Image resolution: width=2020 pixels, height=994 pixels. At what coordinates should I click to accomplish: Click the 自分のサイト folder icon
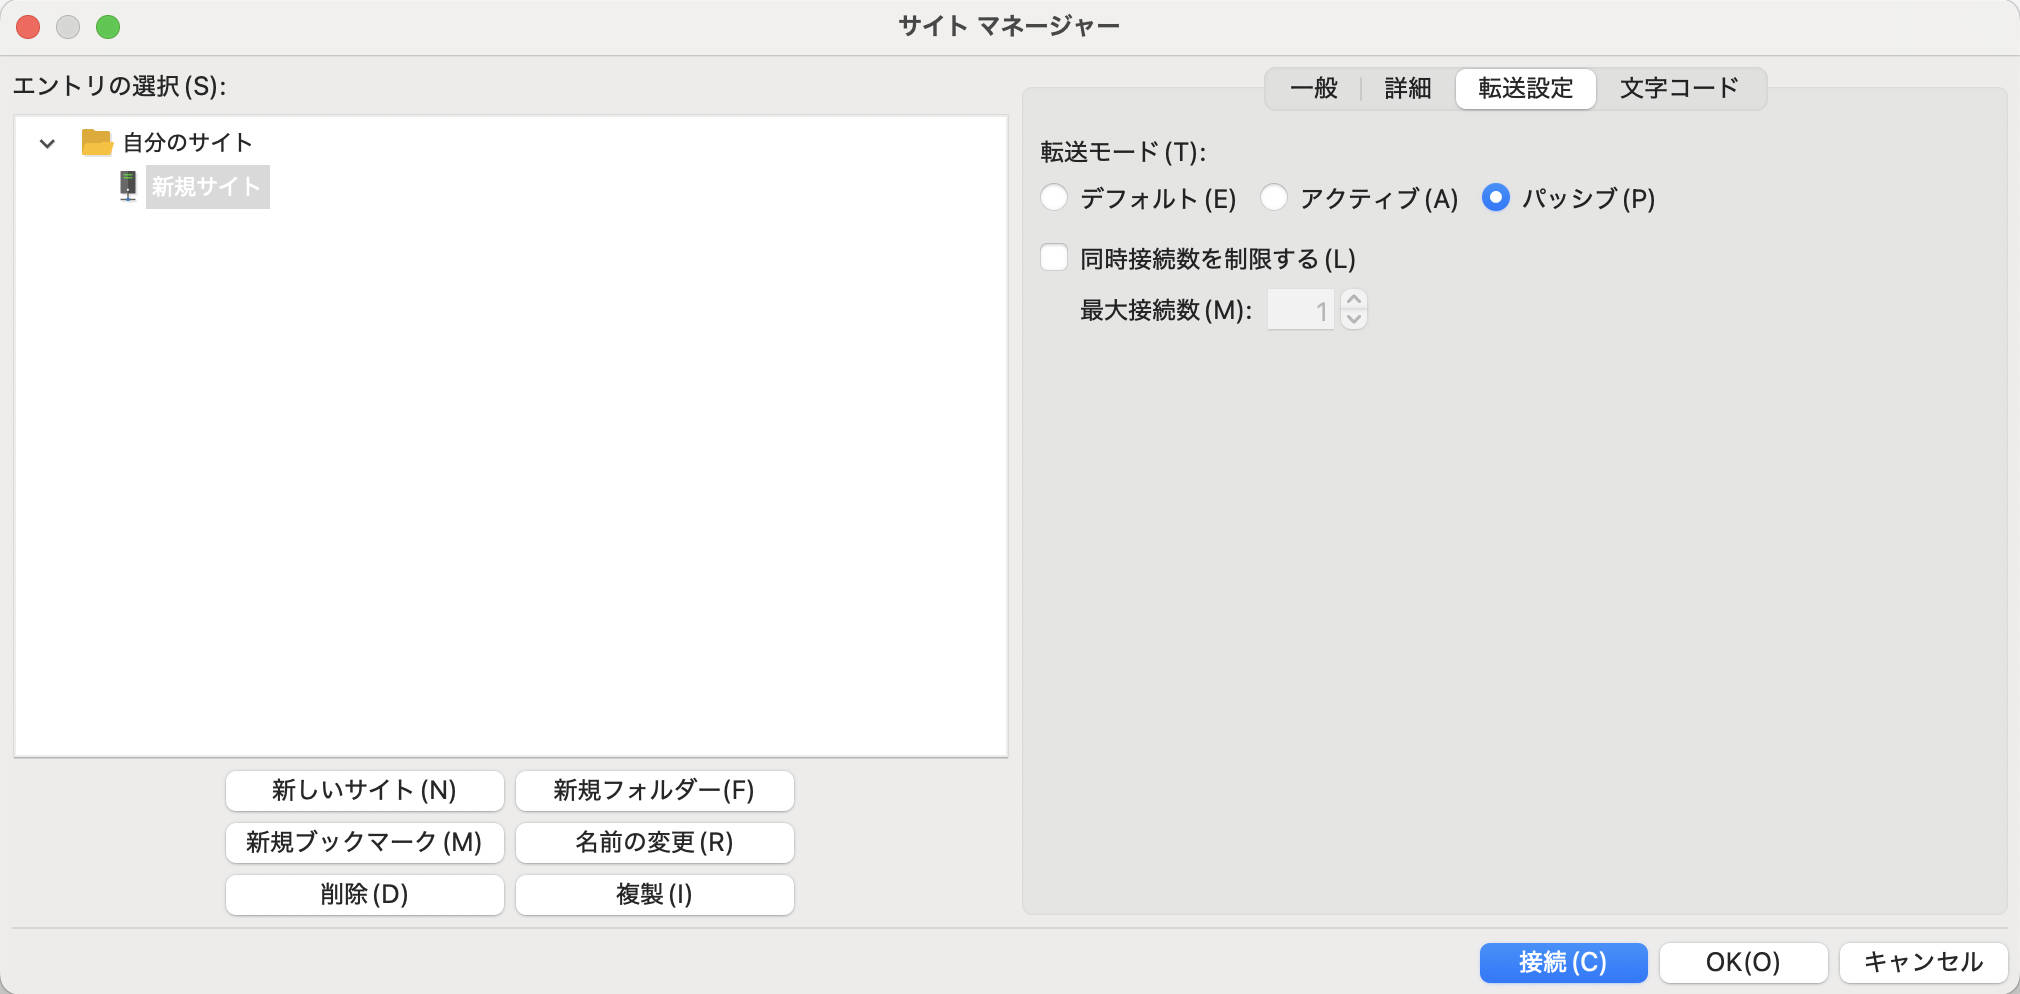(x=97, y=142)
